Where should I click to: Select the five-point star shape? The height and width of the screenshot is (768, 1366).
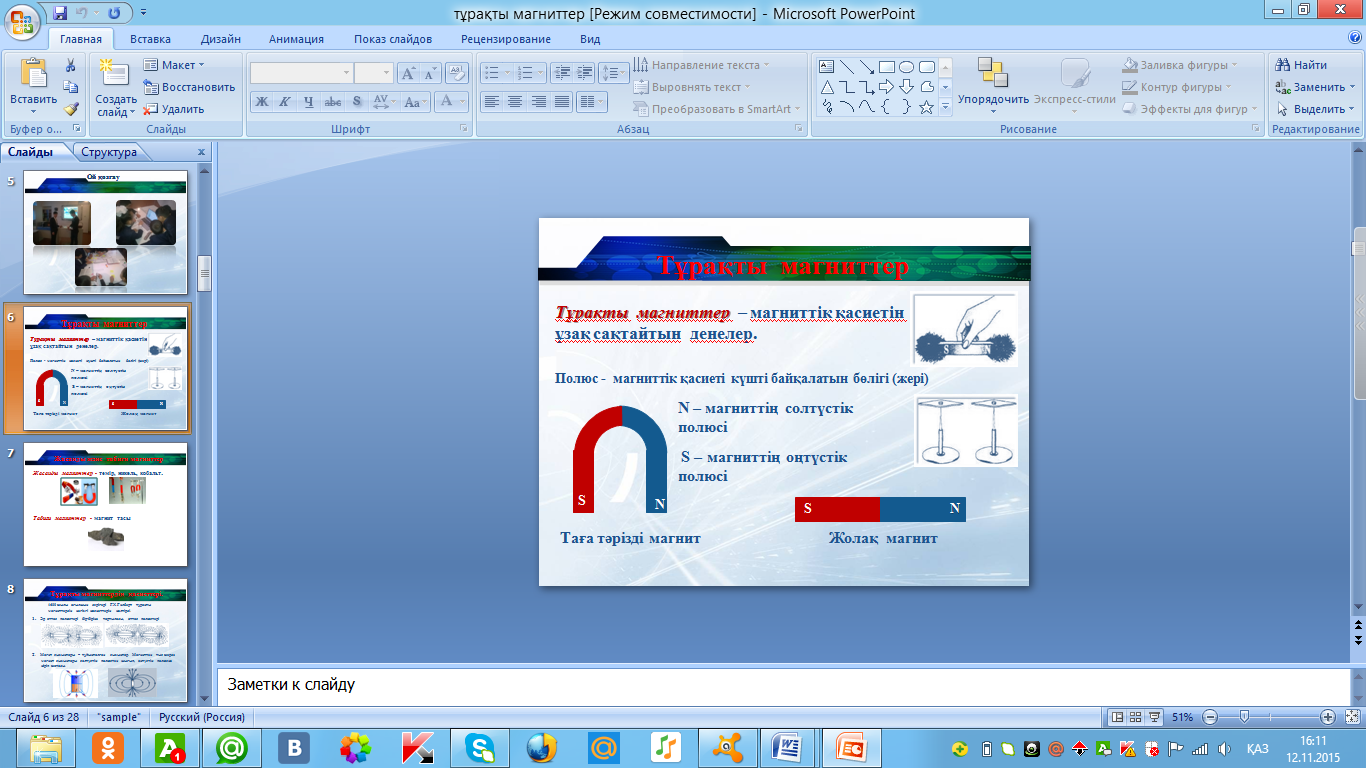click(x=926, y=106)
